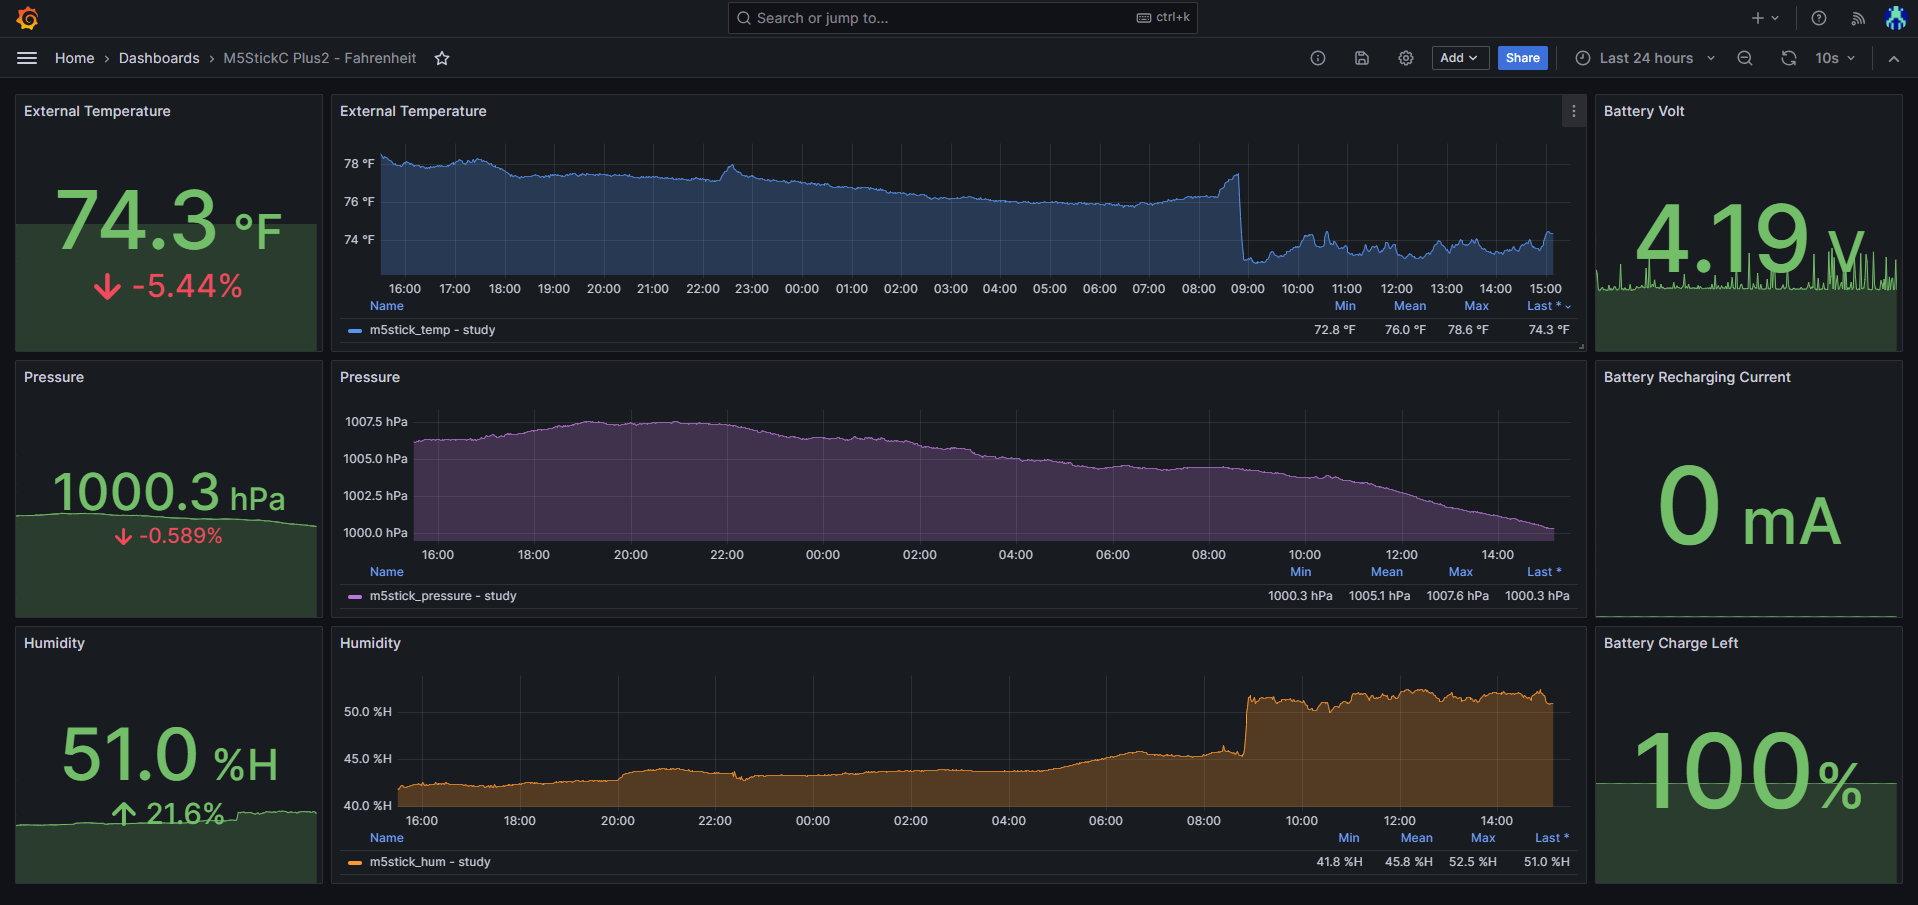Open External Temperature panel three-dot menu
The height and width of the screenshot is (905, 1918).
[1574, 111]
